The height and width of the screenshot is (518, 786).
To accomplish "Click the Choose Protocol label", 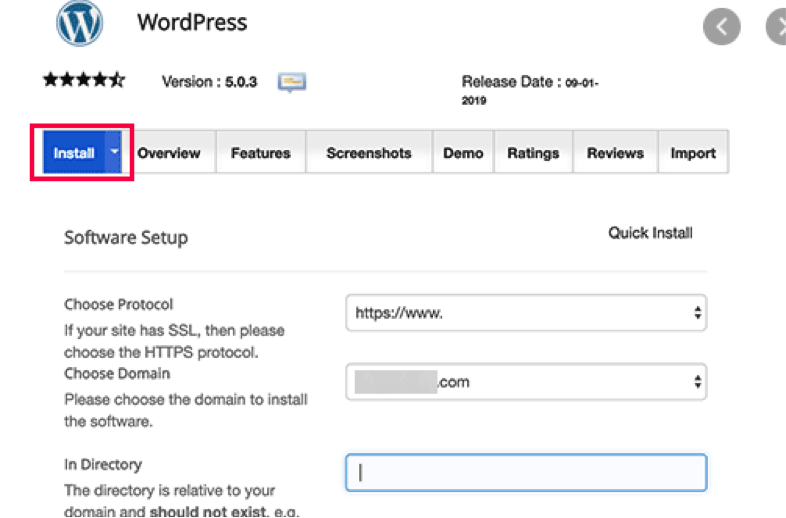I will [x=119, y=304].
